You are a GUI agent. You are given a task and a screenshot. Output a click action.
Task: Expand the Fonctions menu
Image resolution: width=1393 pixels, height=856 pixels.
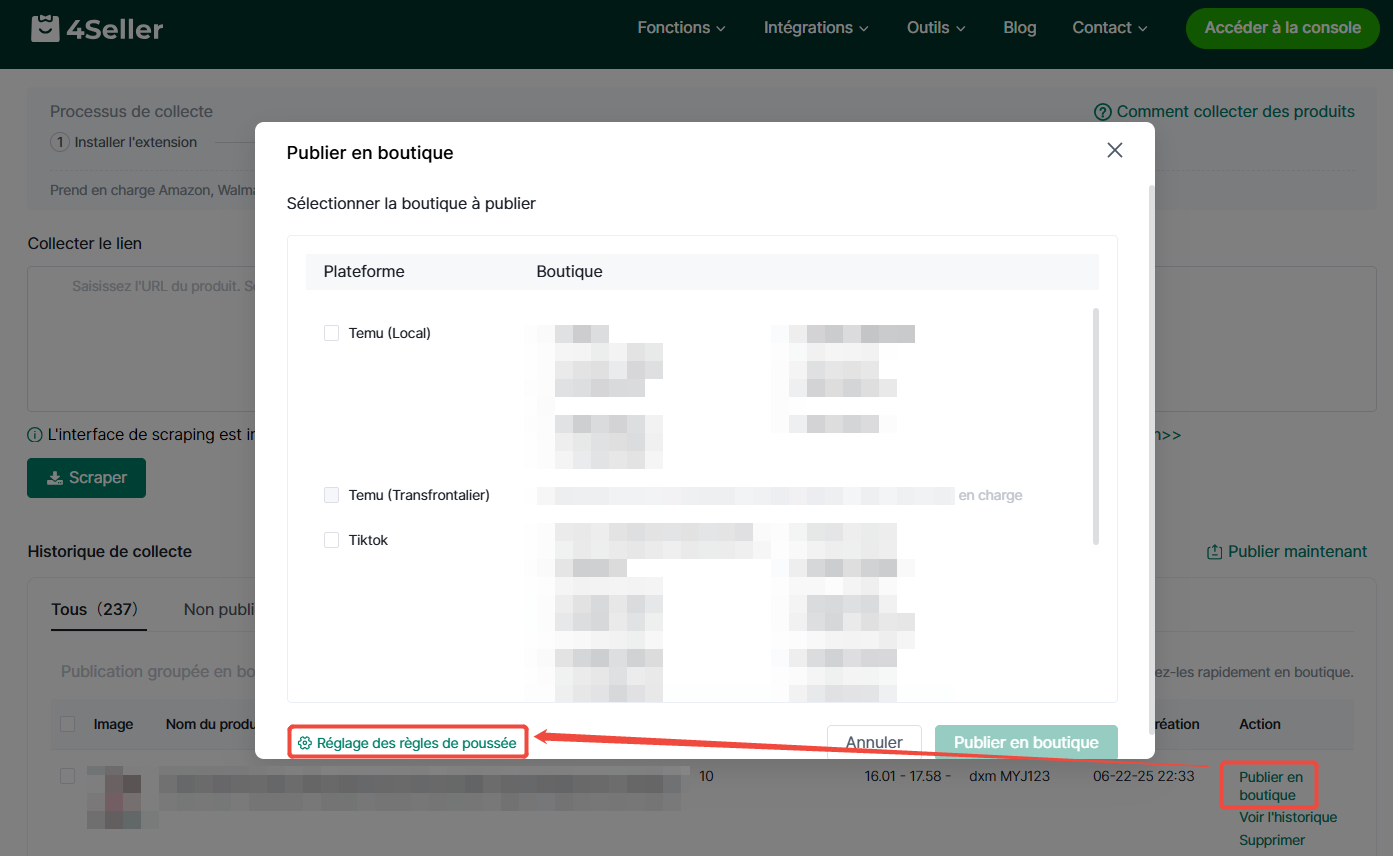682,28
